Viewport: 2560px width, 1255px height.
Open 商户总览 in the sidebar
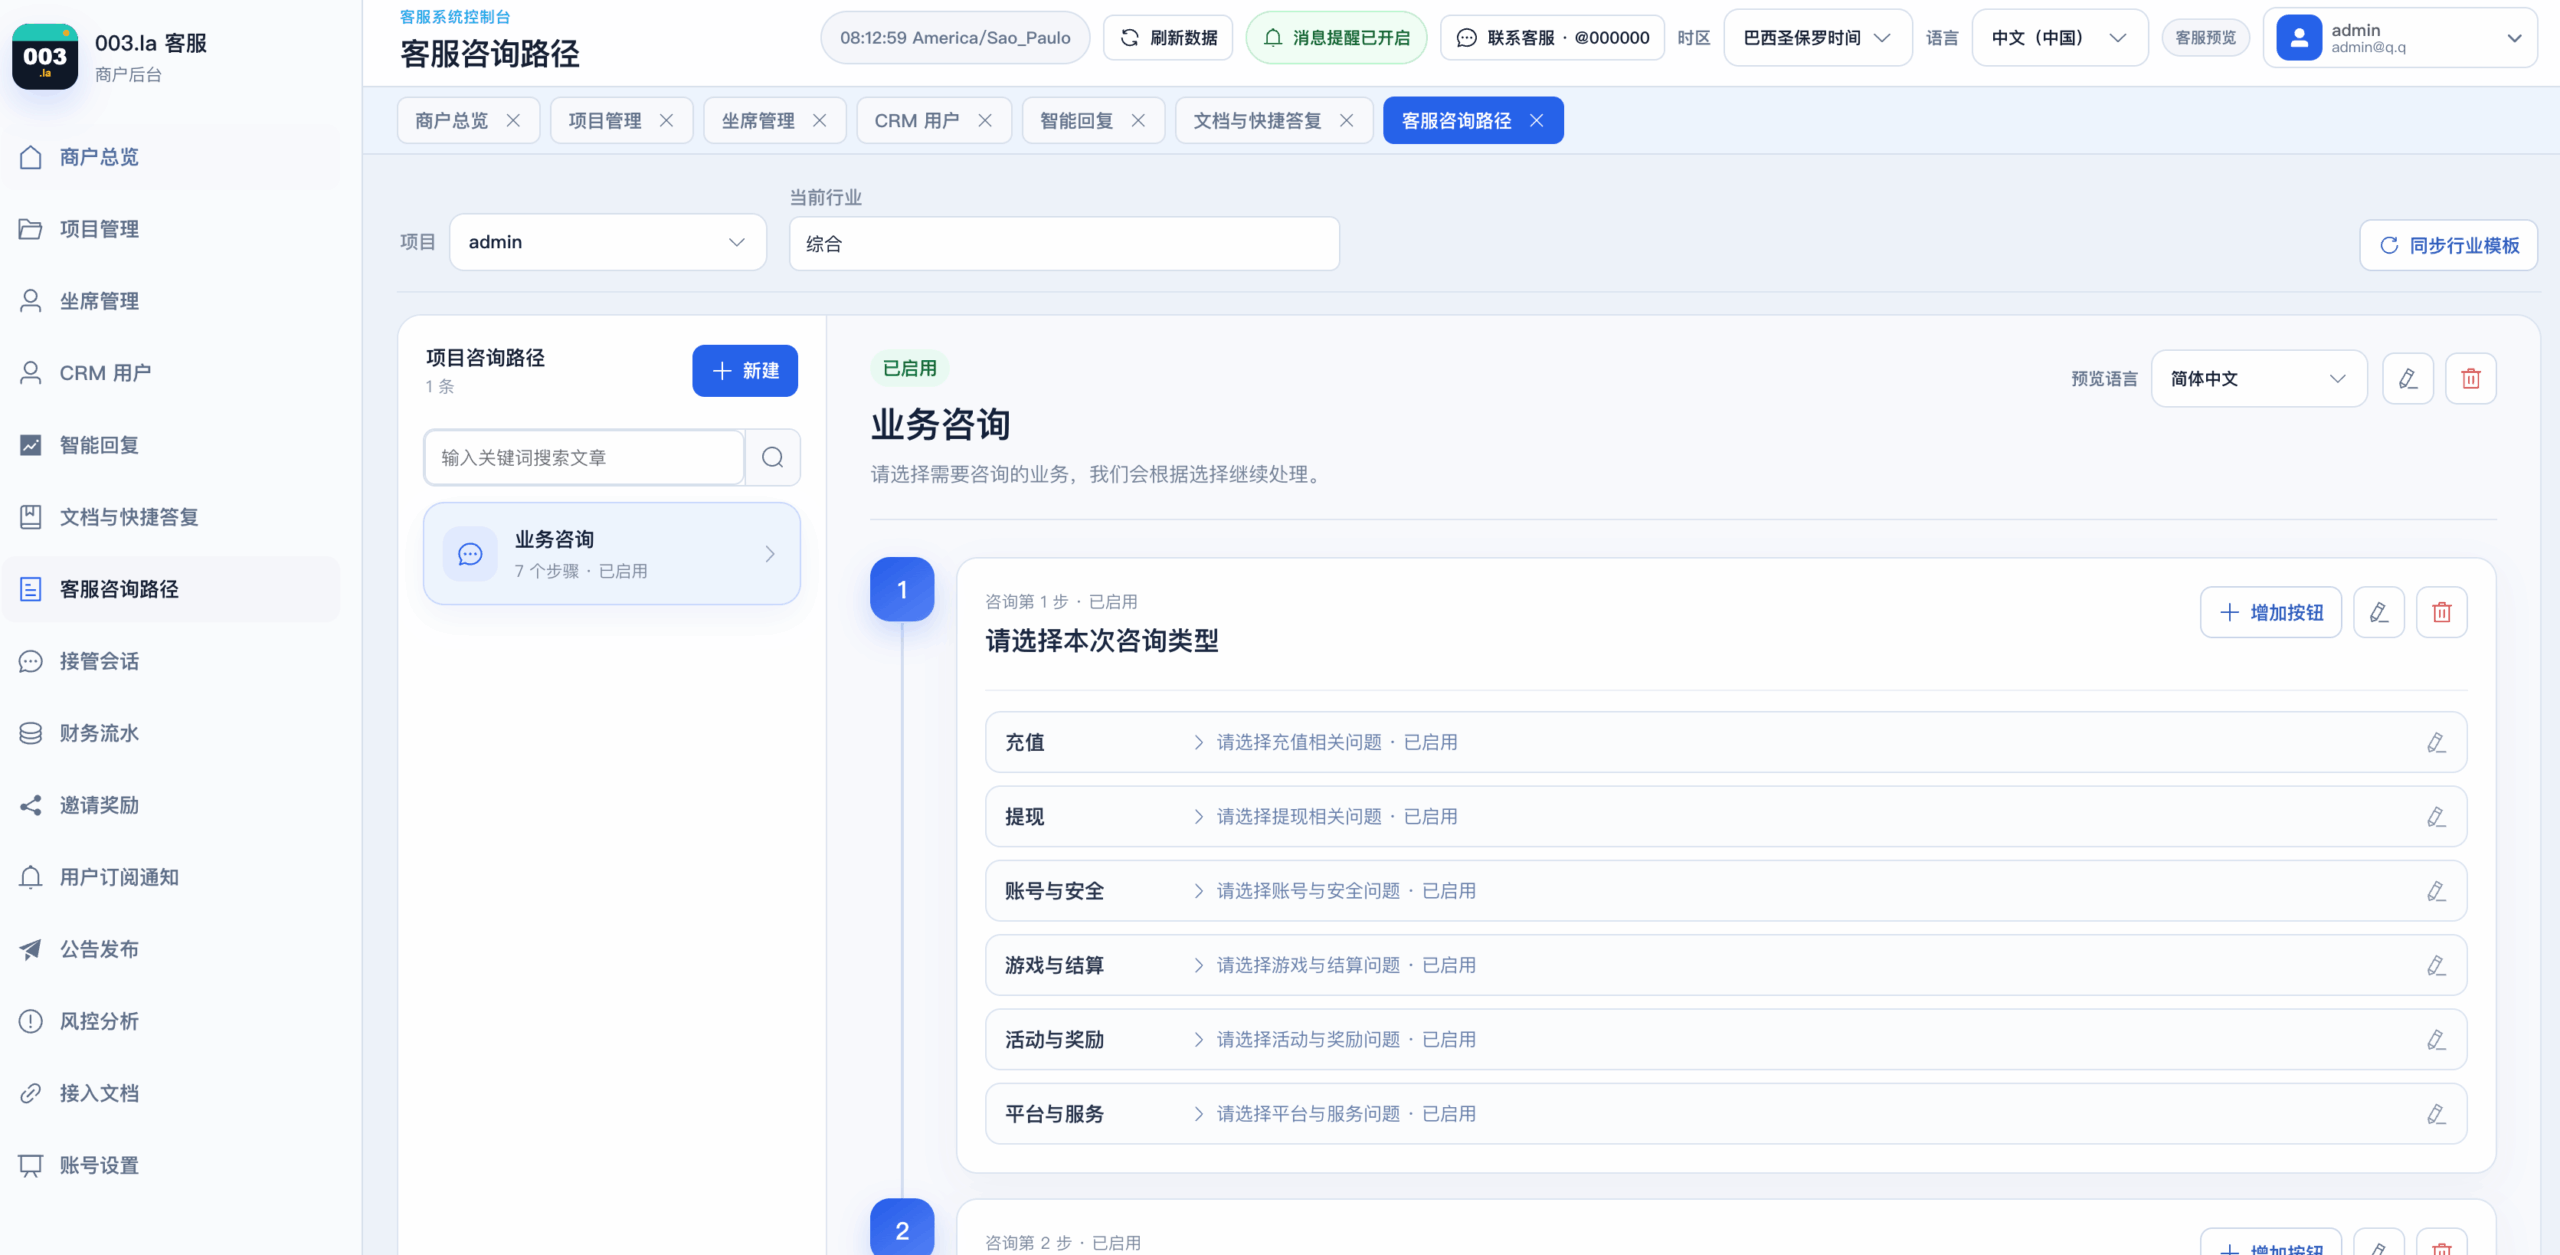tap(170, 157)
